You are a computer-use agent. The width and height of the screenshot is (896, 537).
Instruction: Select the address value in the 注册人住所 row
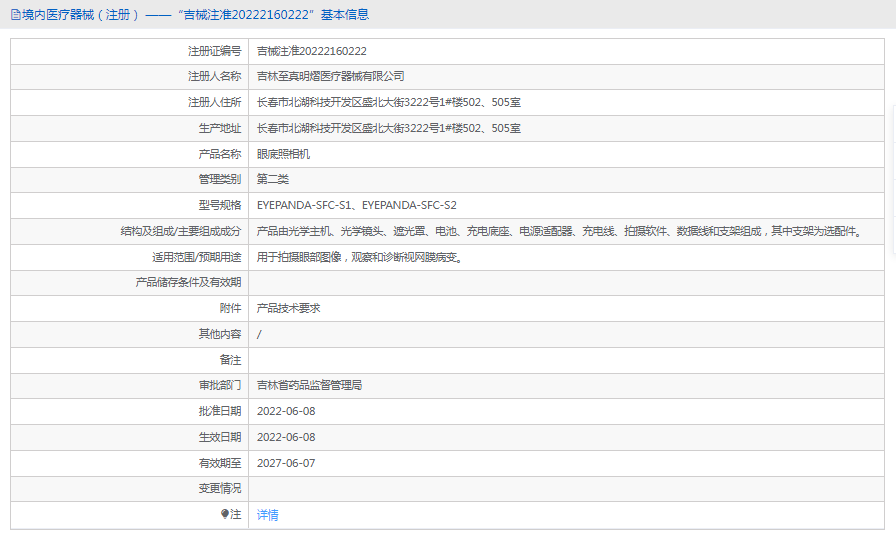click(x=389, y=103)
